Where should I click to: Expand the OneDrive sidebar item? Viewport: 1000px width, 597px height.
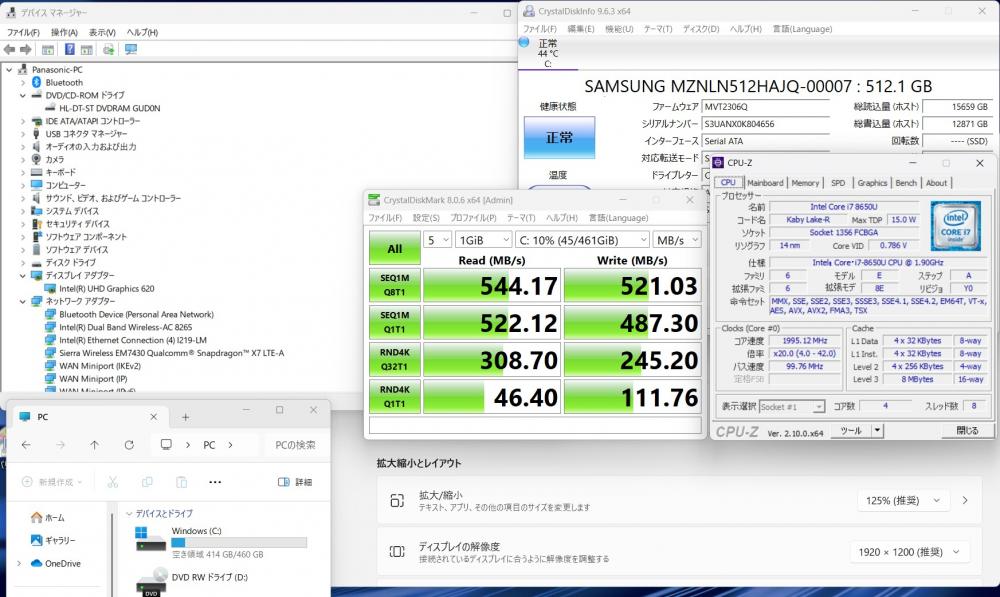[18, 563]
